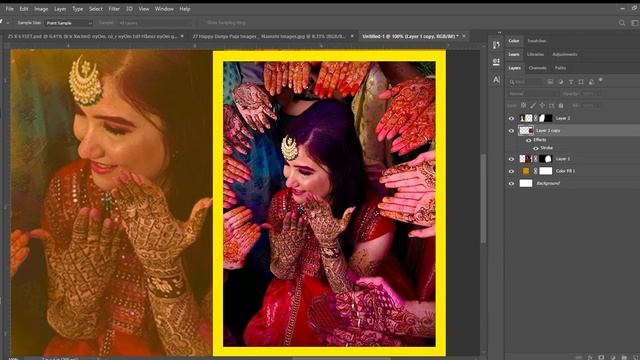Screen dimensions: 640x360
Task: Lock all padlock icon
Action: [561, 105]
